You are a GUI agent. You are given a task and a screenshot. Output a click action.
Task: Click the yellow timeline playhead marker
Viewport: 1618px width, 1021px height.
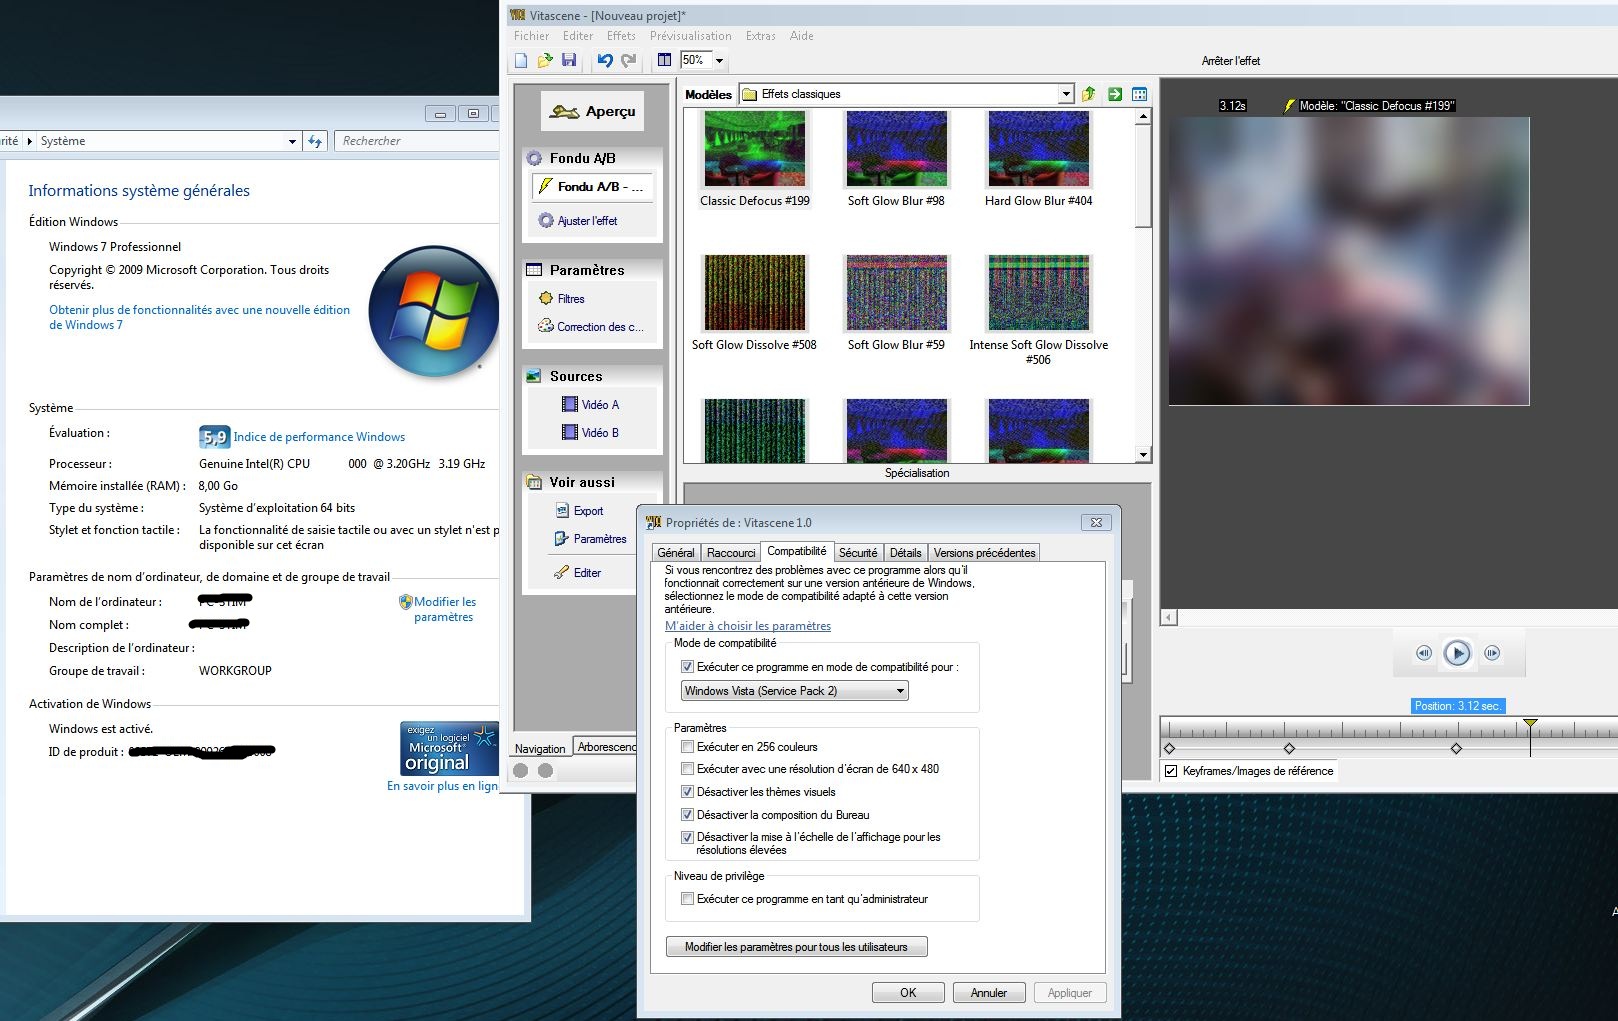[1530, 723]
